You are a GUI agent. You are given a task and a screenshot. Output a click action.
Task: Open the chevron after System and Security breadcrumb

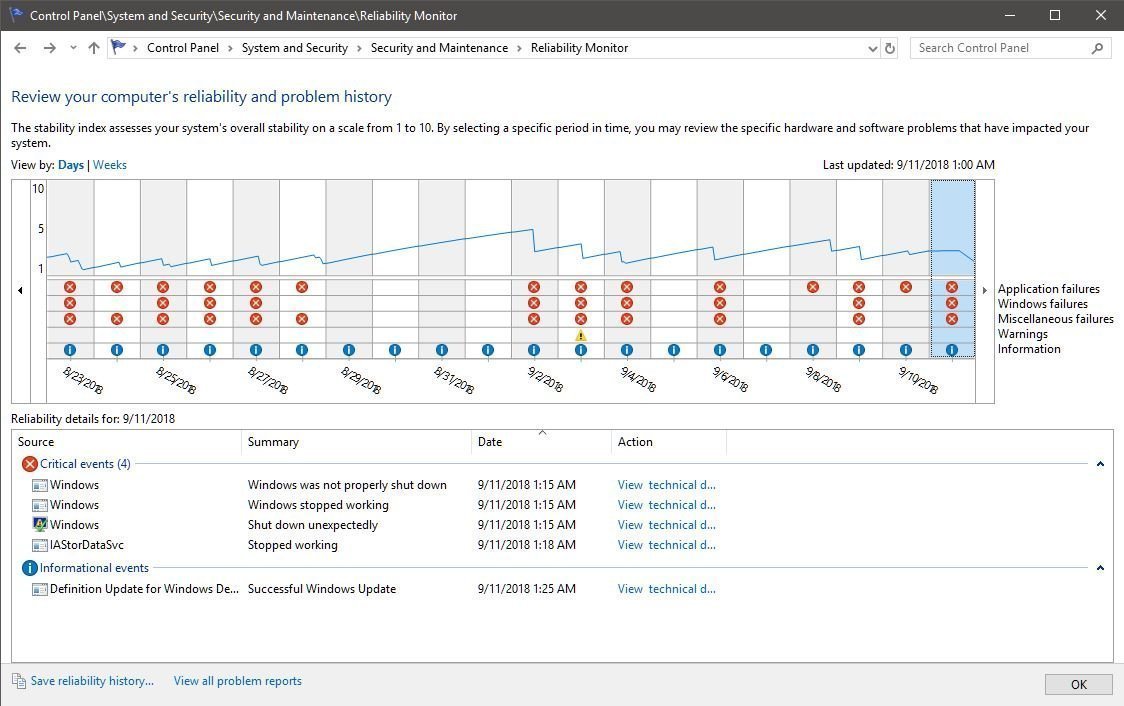click(359, 48)
